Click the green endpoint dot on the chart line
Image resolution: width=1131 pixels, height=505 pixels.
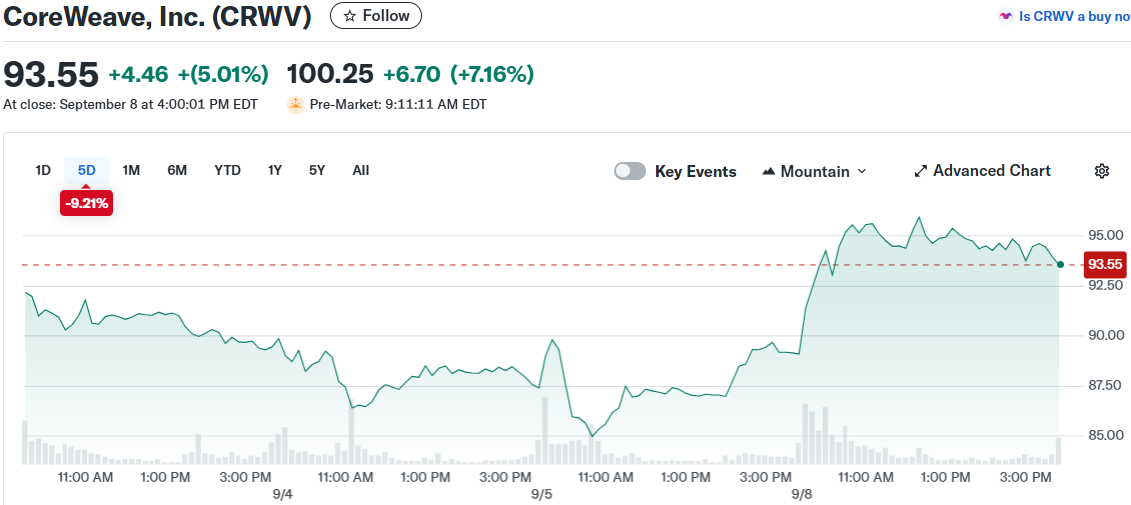[1060, 265]
